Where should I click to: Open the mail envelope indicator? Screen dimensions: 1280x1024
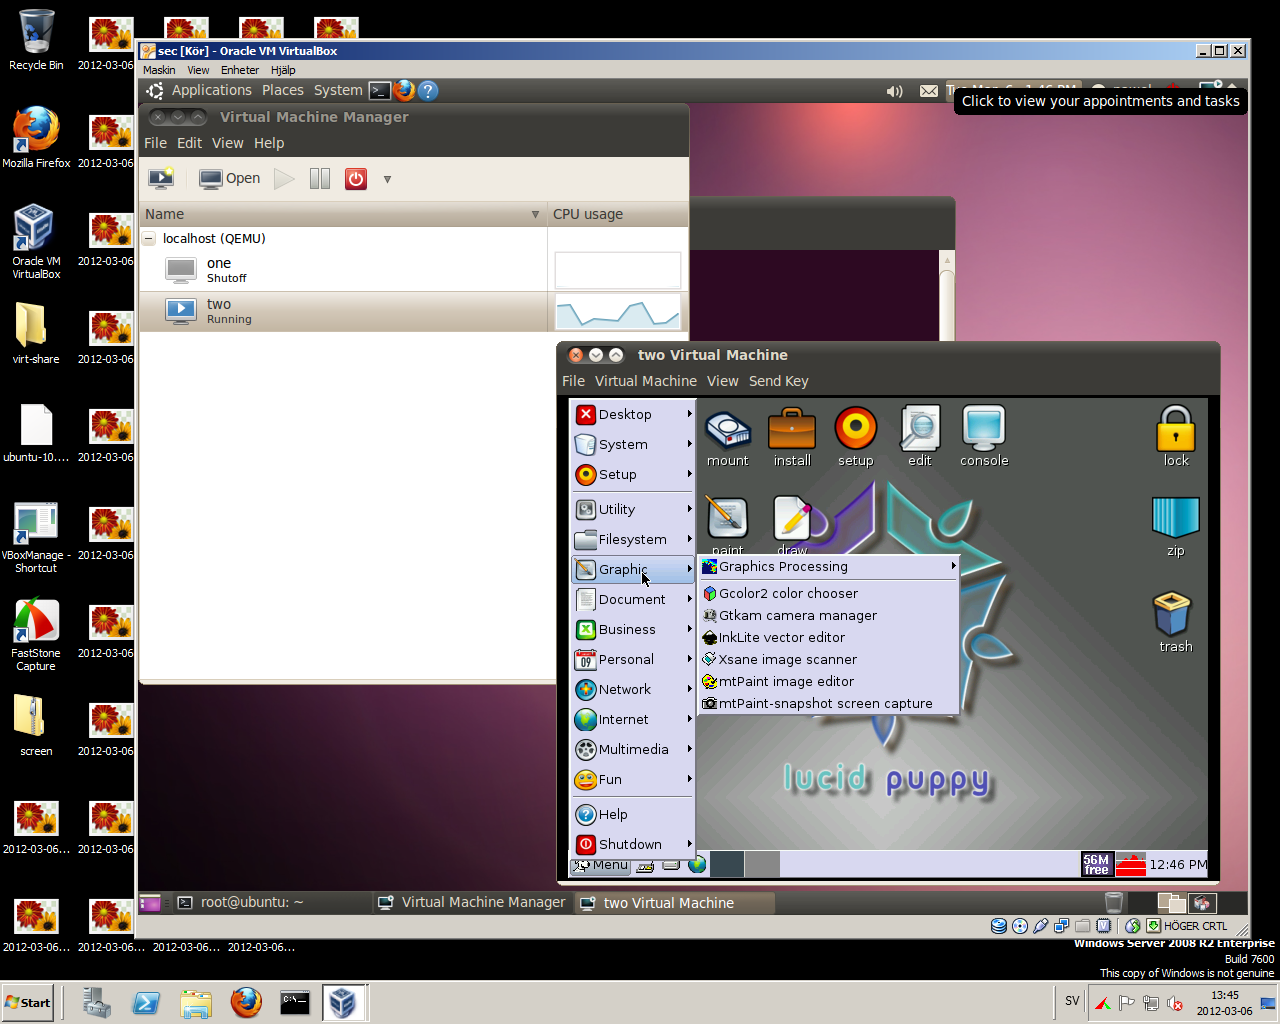point(929,91)
